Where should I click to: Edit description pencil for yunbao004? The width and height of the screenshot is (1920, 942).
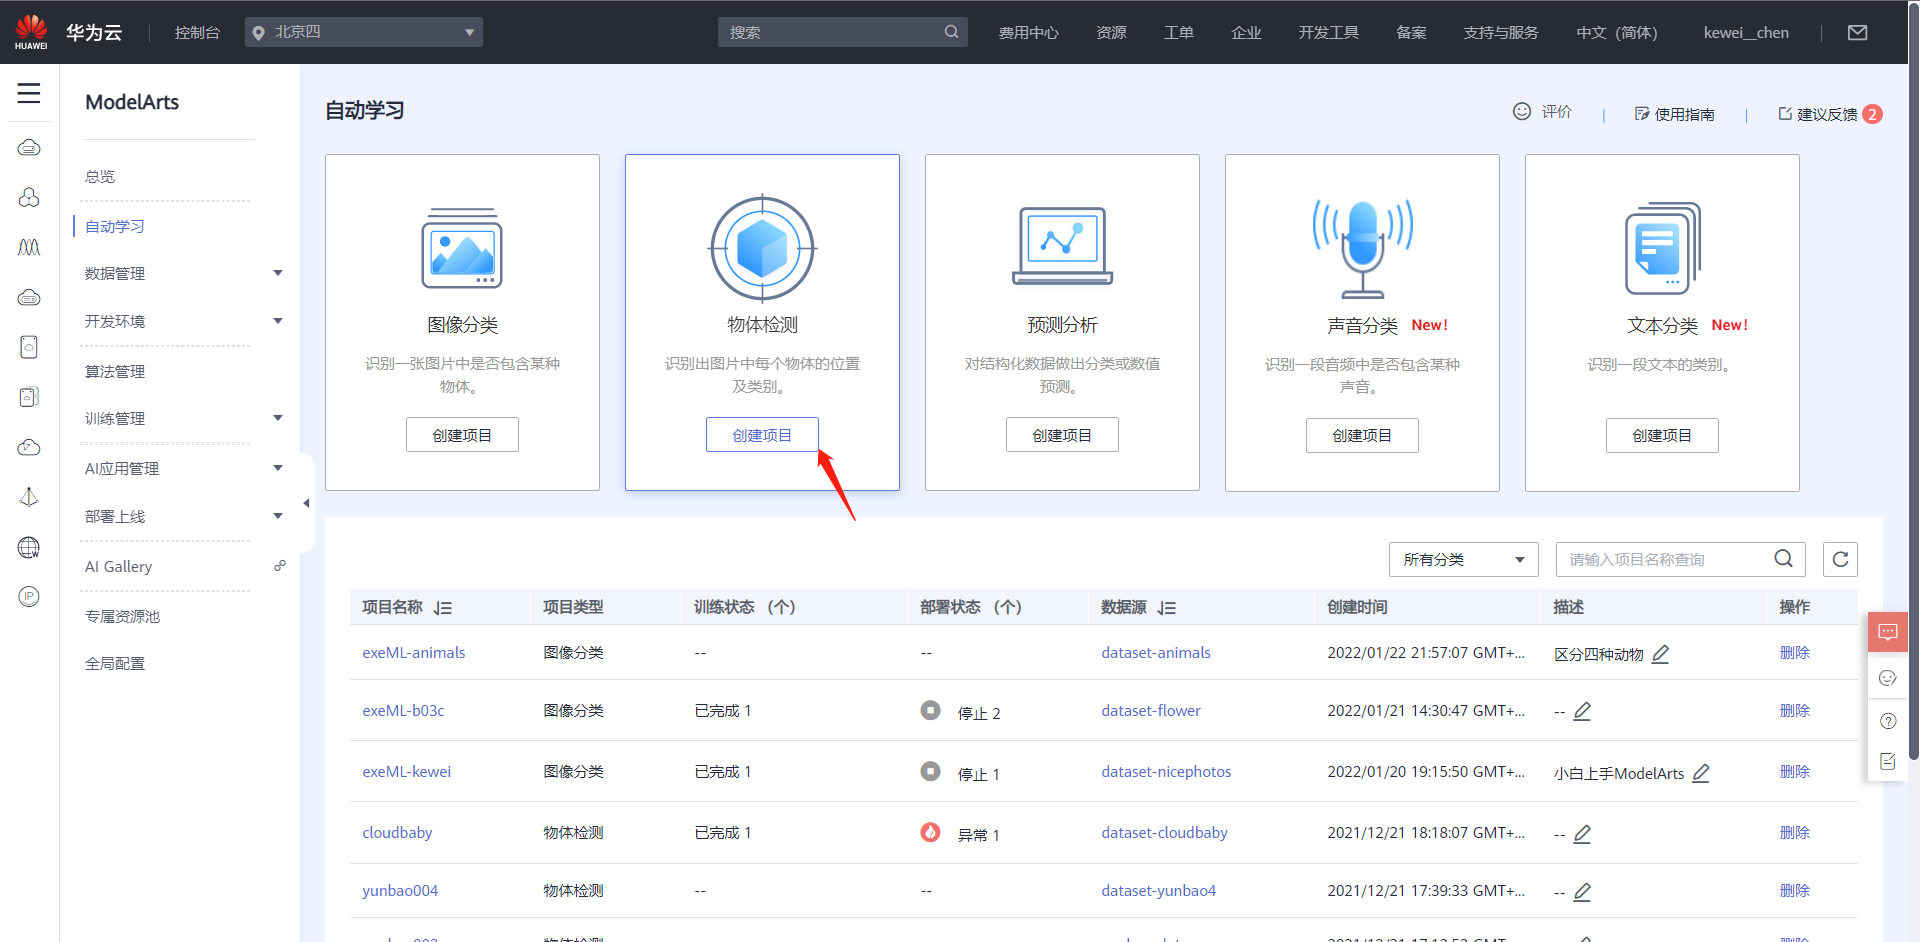coord(1582,891)
